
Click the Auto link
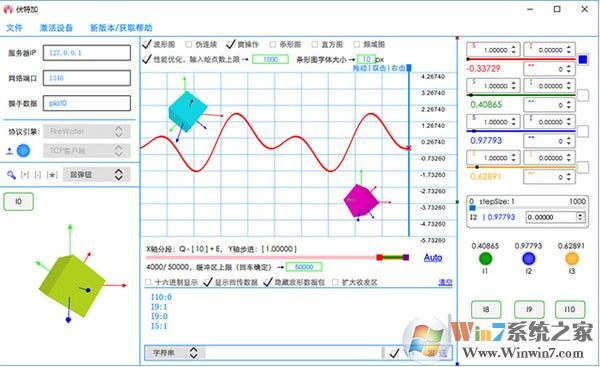tap(433, 258)
